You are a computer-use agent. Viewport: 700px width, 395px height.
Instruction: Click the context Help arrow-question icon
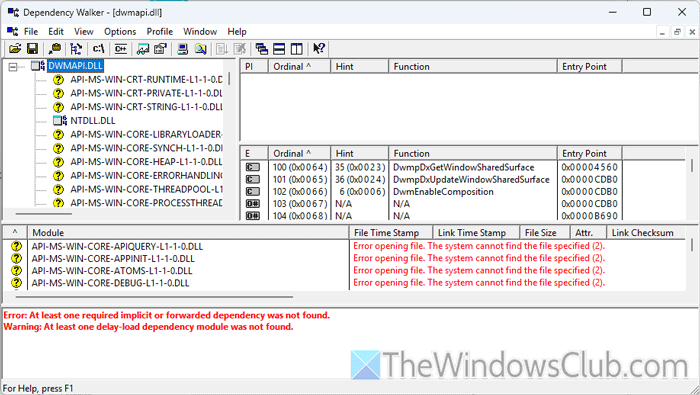click(x=319, y=49)
